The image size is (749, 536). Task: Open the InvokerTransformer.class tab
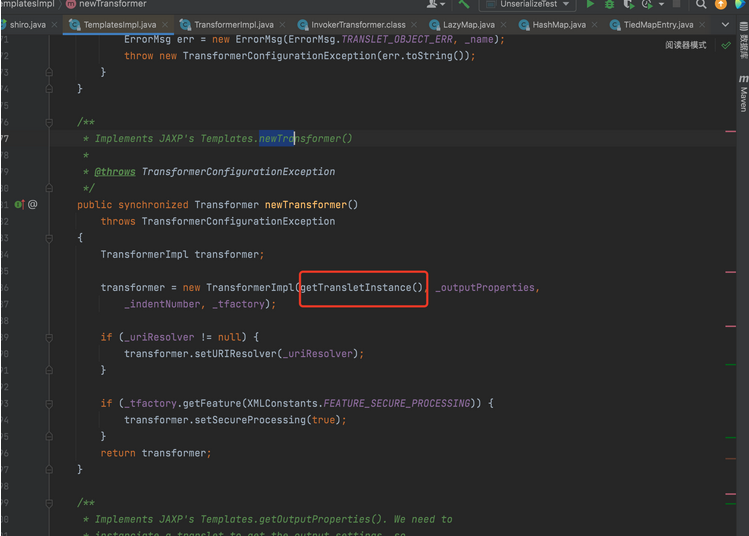[x=358, y=24]
